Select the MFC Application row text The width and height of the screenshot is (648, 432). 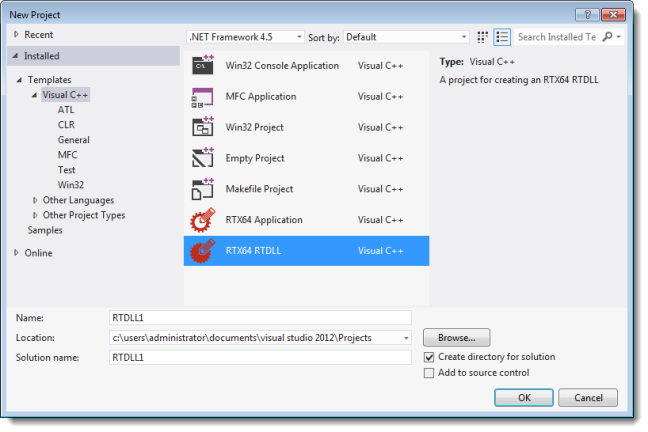click(261, 97)
